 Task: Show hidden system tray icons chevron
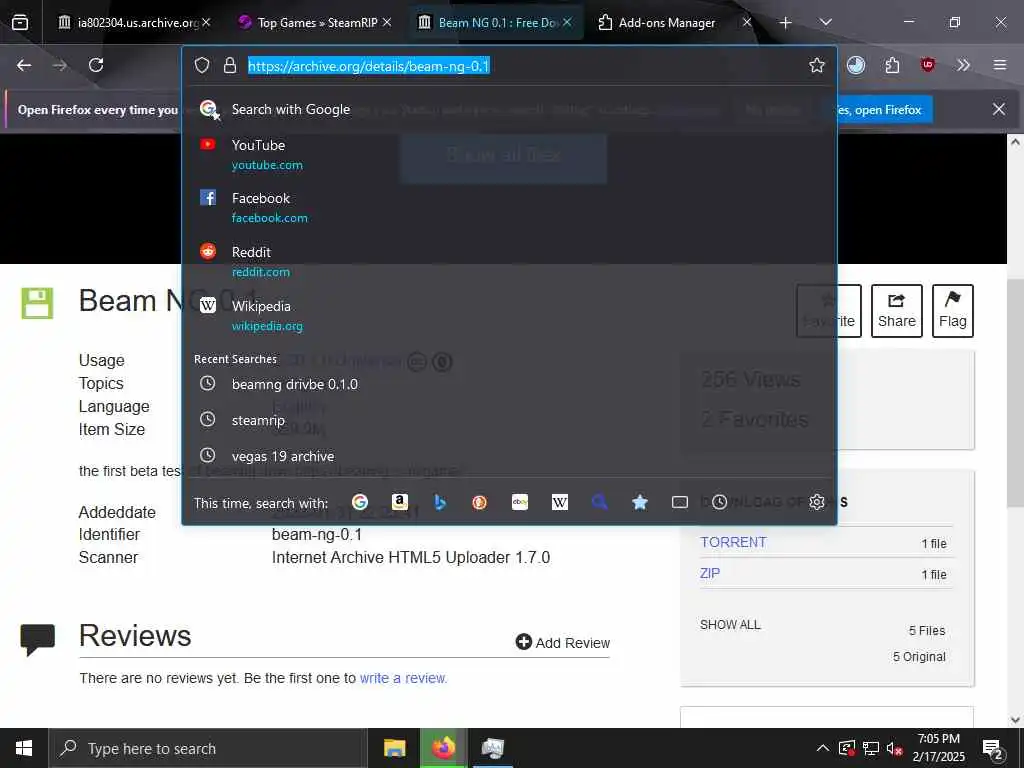(823, 748)
